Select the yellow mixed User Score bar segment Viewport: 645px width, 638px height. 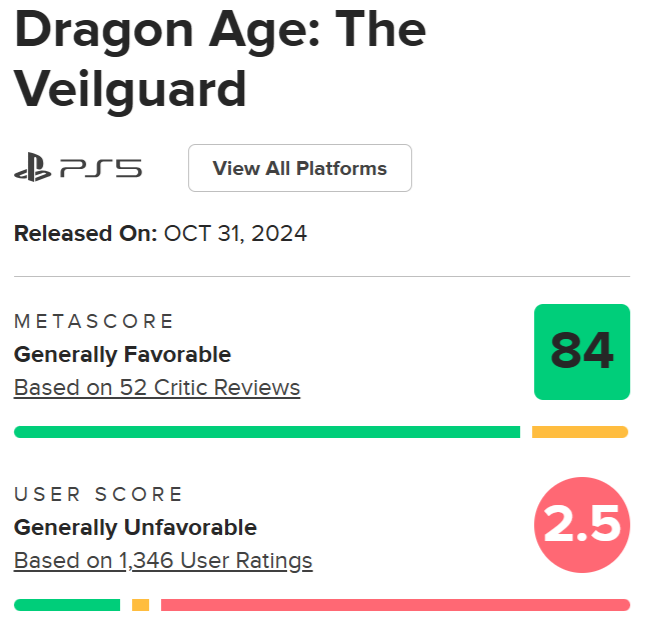click(x=140, y=605)
